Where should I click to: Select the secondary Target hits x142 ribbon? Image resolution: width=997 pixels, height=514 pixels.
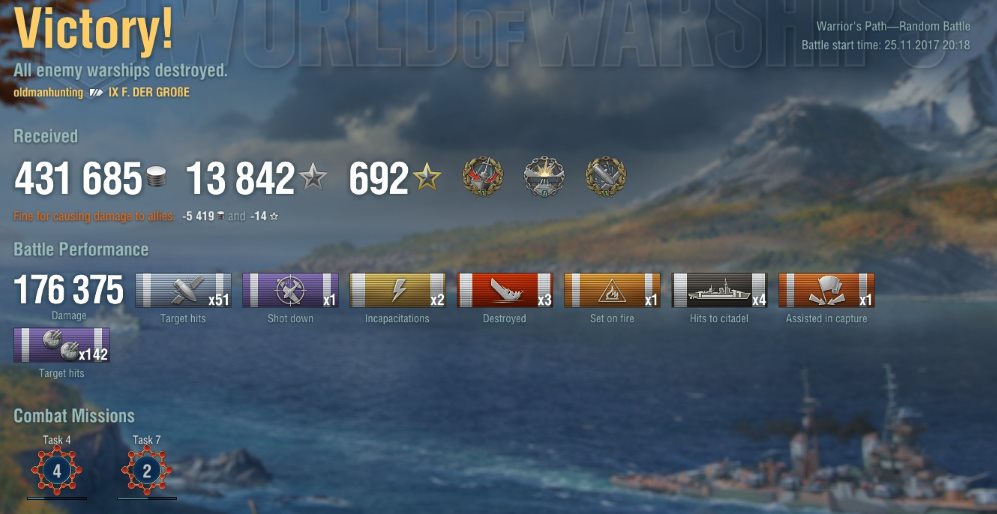pos(61,345)
